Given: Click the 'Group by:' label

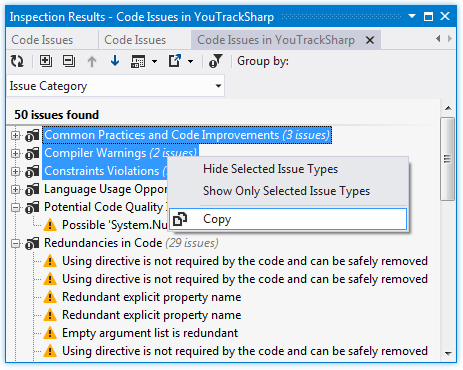Looking at the screenshot, I should coord(263,61).
